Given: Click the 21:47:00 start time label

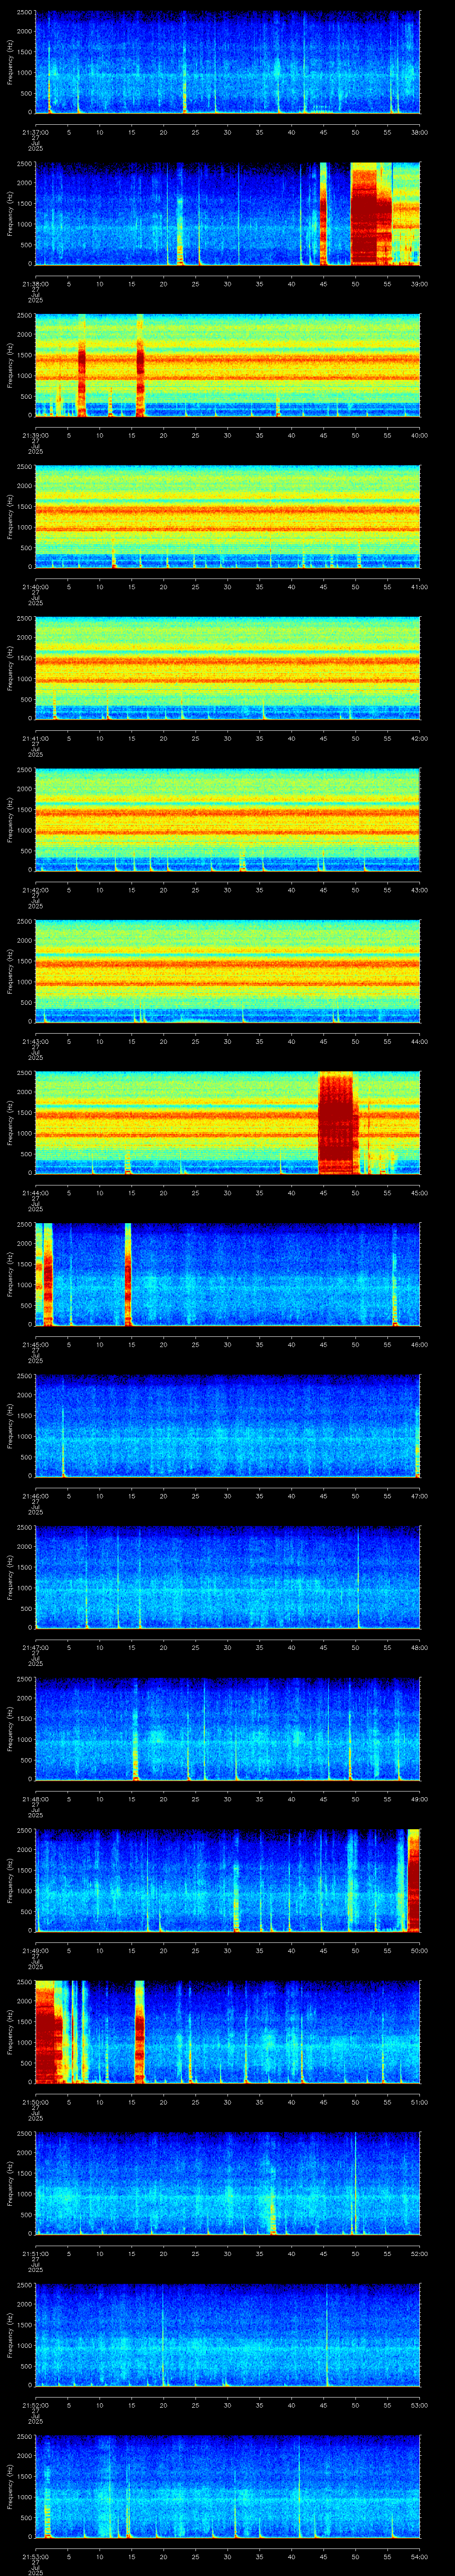Looking at the screenshot, I should coord(35,1647).
